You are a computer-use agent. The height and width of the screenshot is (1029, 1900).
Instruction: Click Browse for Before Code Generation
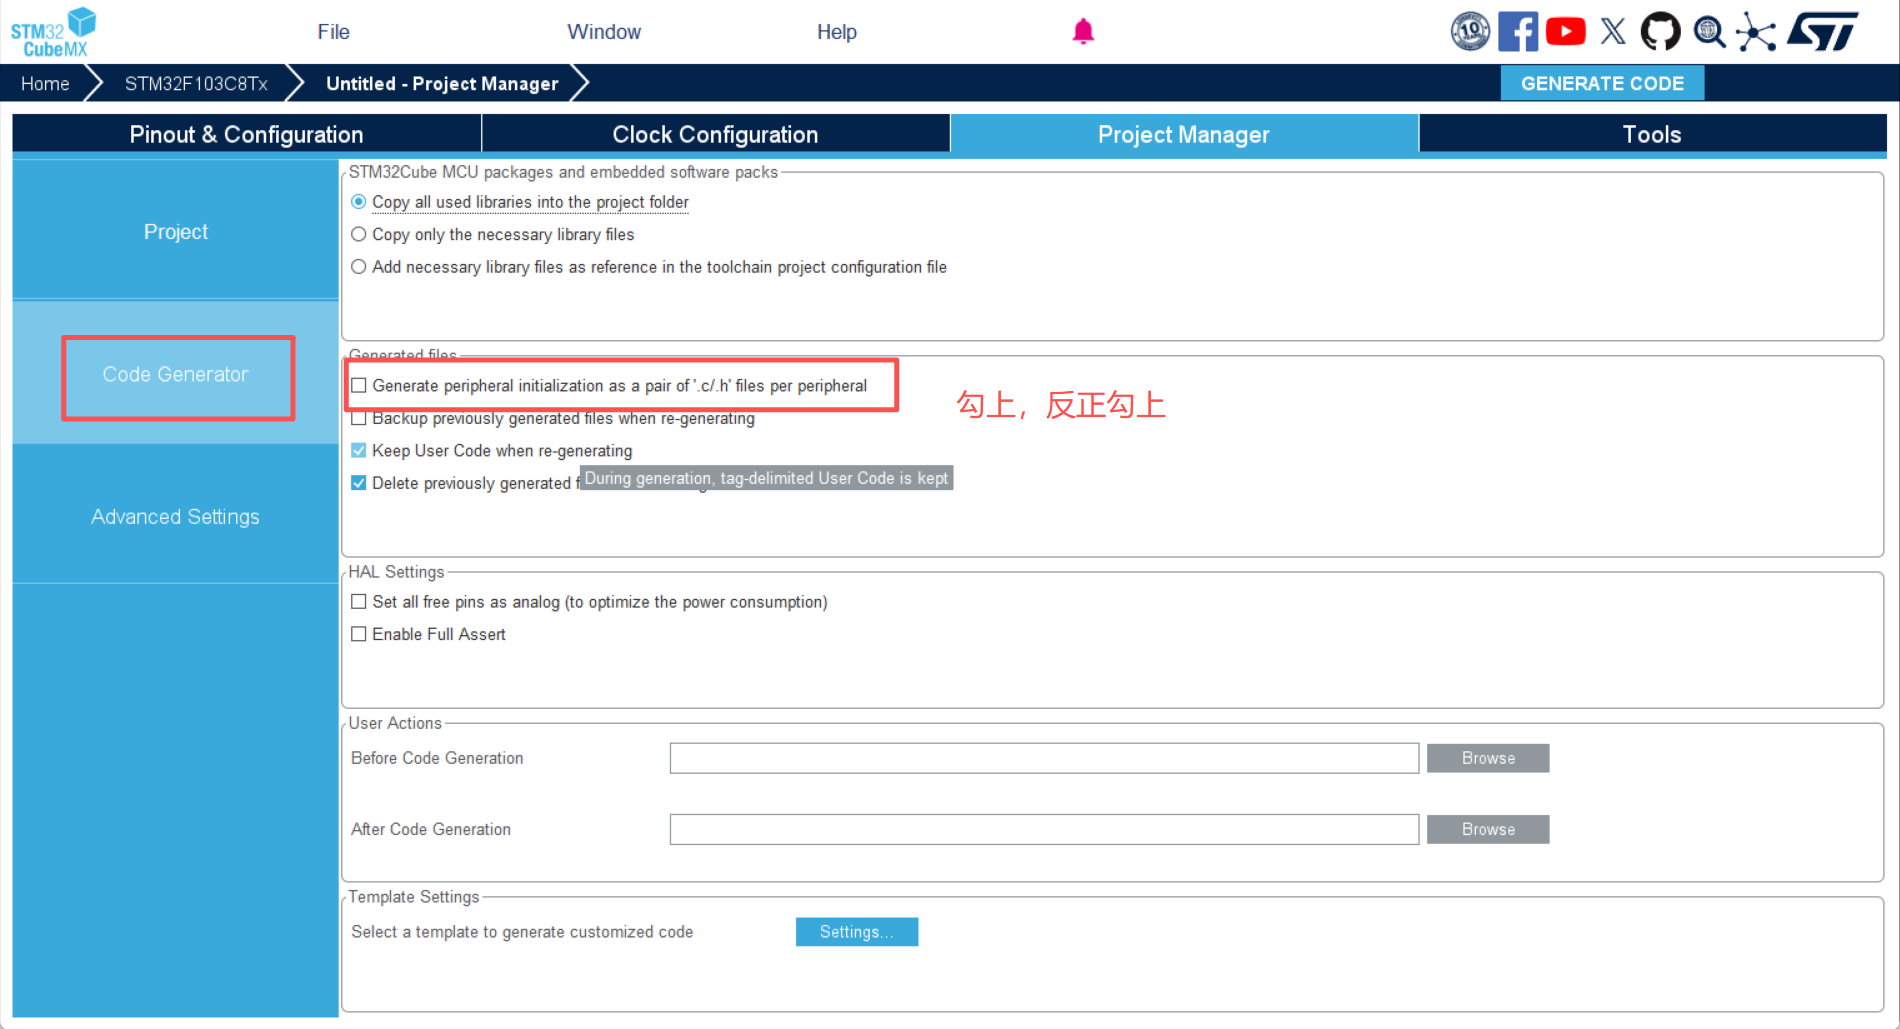pos(1488,758)
